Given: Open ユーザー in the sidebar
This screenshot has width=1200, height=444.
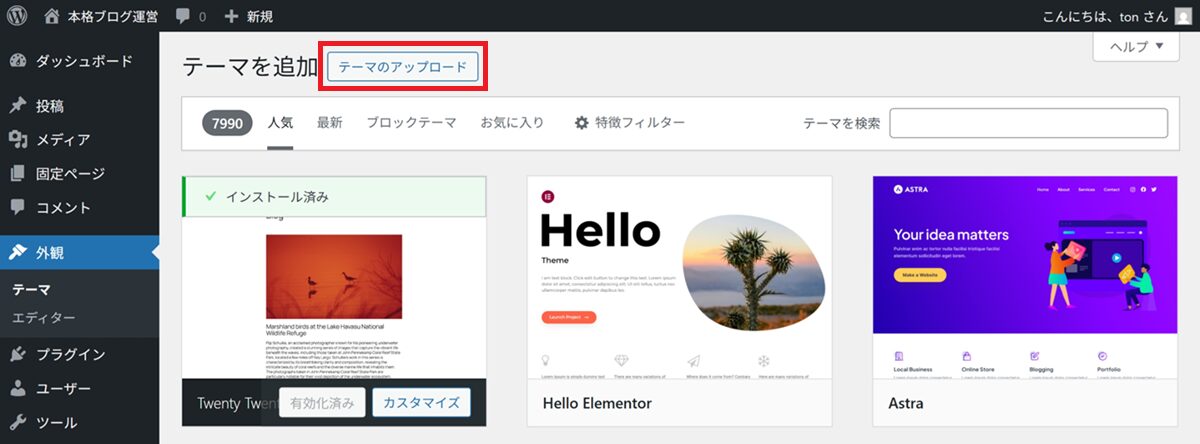Looking at the screenshot, I should [x=63, y=388].
